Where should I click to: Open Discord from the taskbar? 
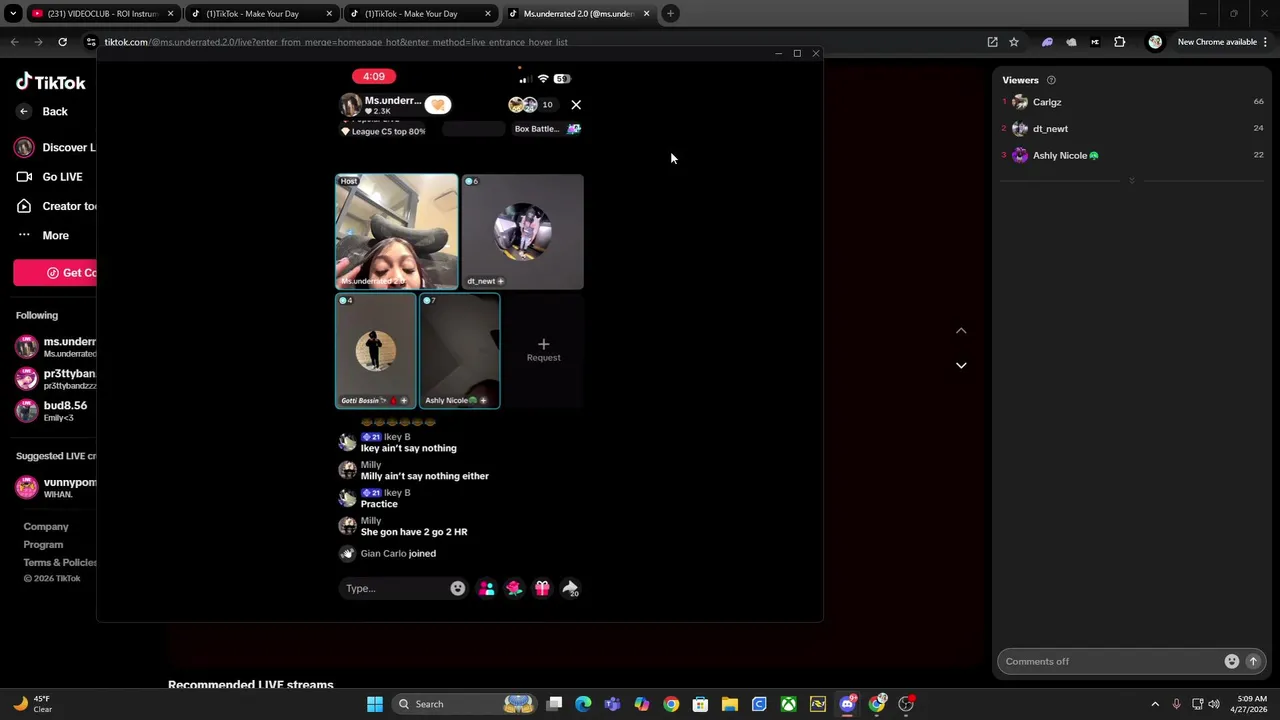[847, 704]
